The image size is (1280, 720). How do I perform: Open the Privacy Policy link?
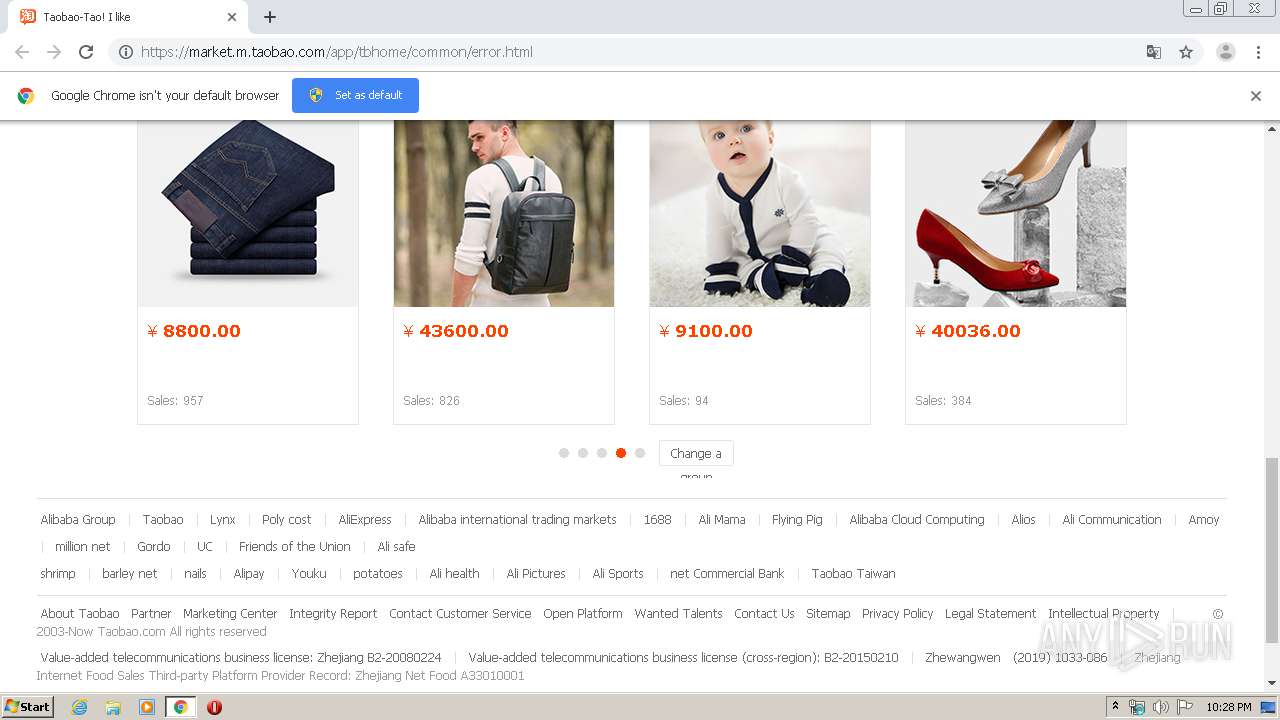tap(897, 614)
